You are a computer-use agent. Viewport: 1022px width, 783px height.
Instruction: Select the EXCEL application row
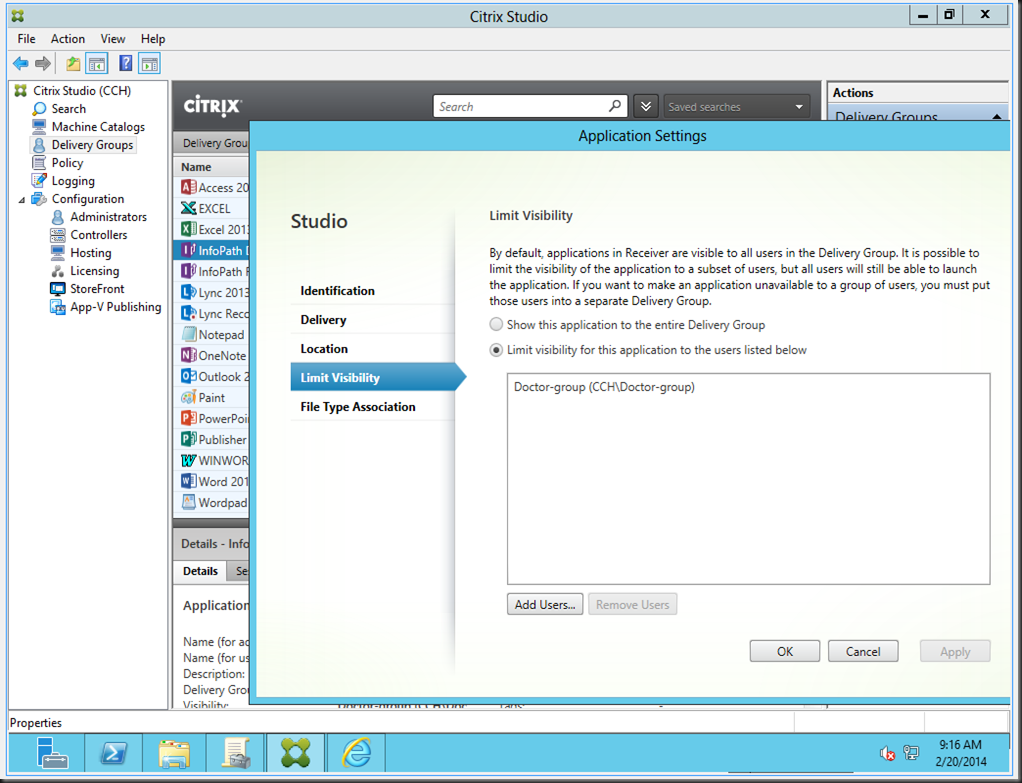[x=211, y=209]
